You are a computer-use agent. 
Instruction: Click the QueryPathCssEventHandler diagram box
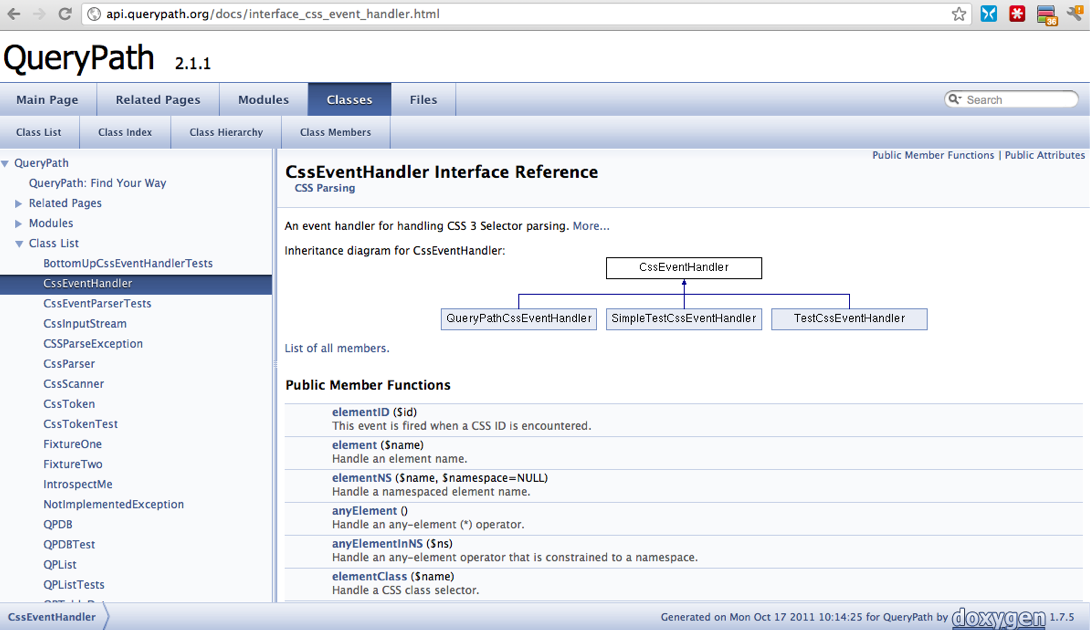tap(519, 318)
